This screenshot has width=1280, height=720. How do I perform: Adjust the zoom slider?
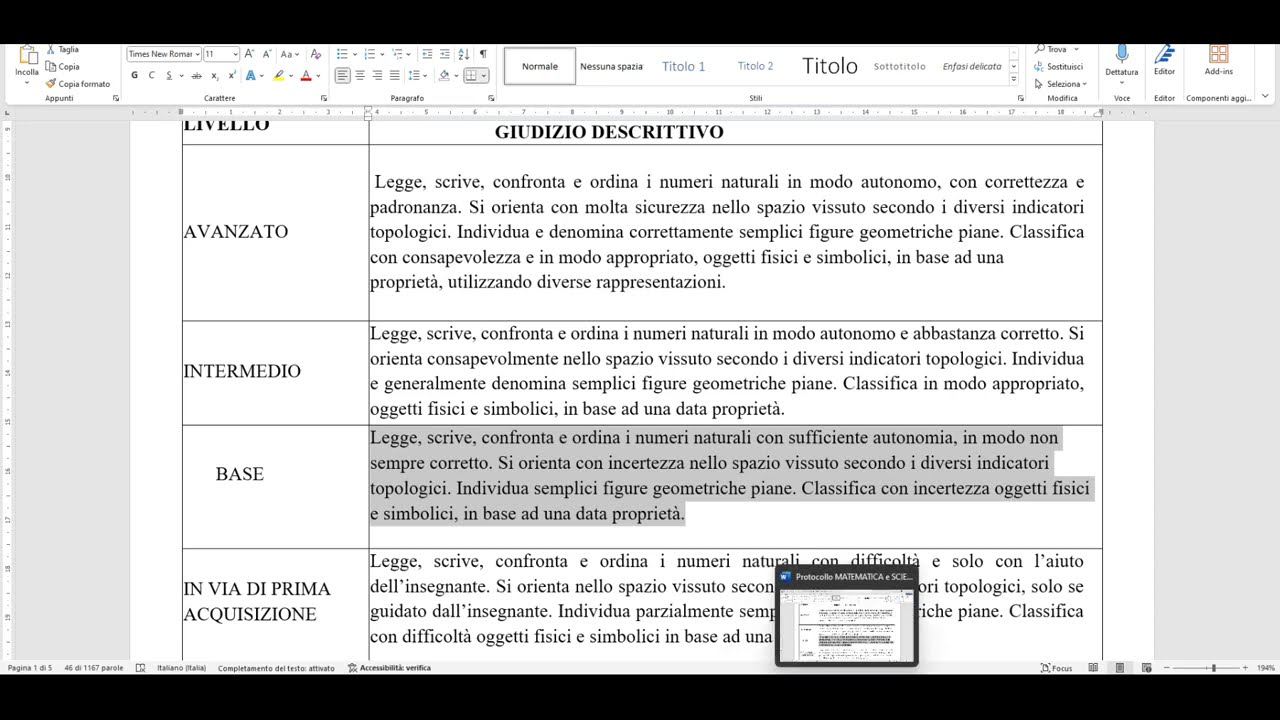(x=1213, y=668)
